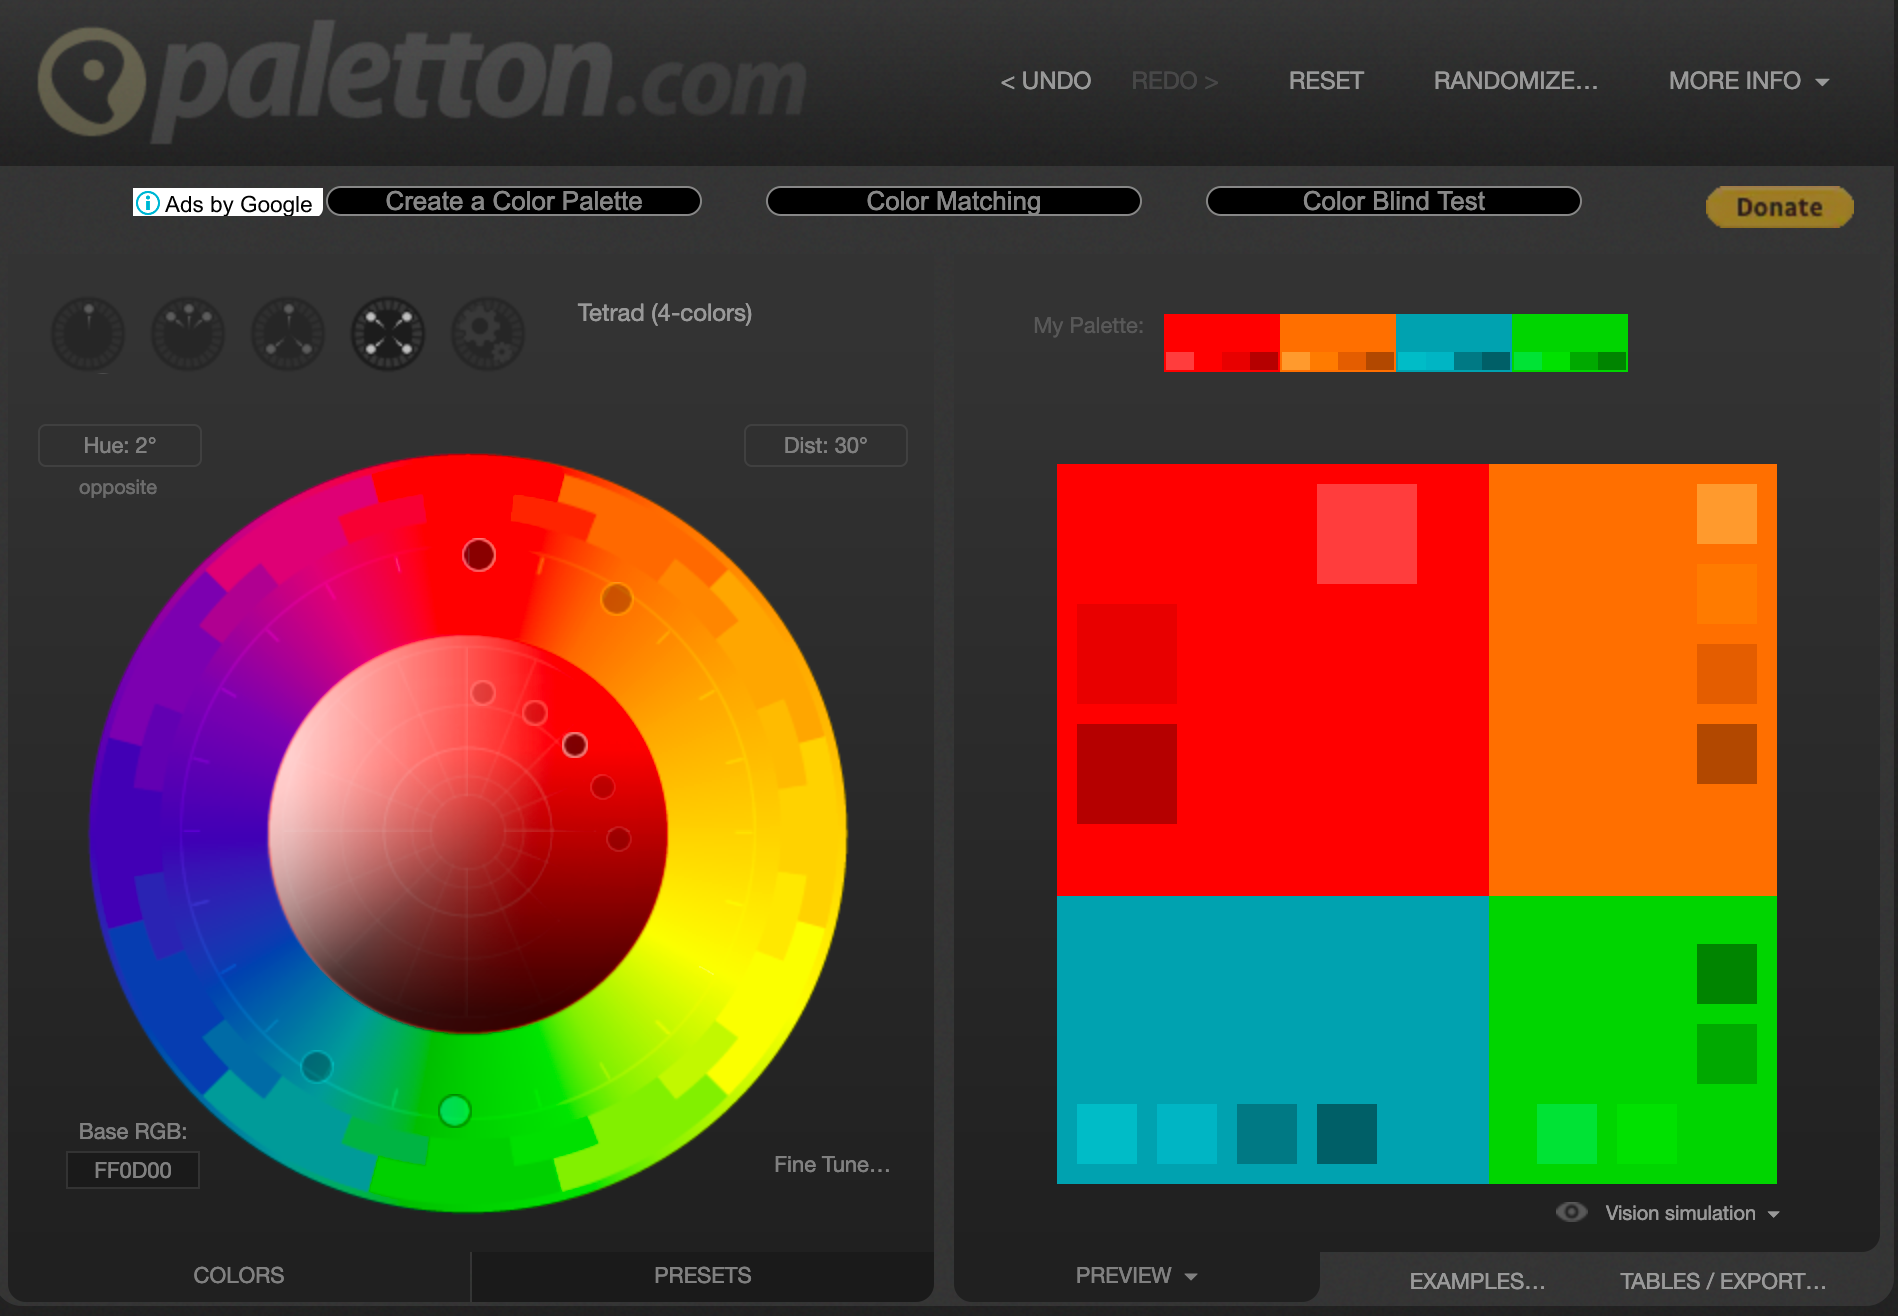Click RANDOMIZE to shuffle colors
The image size is (1898, 1316).
tap(1515, 80)
